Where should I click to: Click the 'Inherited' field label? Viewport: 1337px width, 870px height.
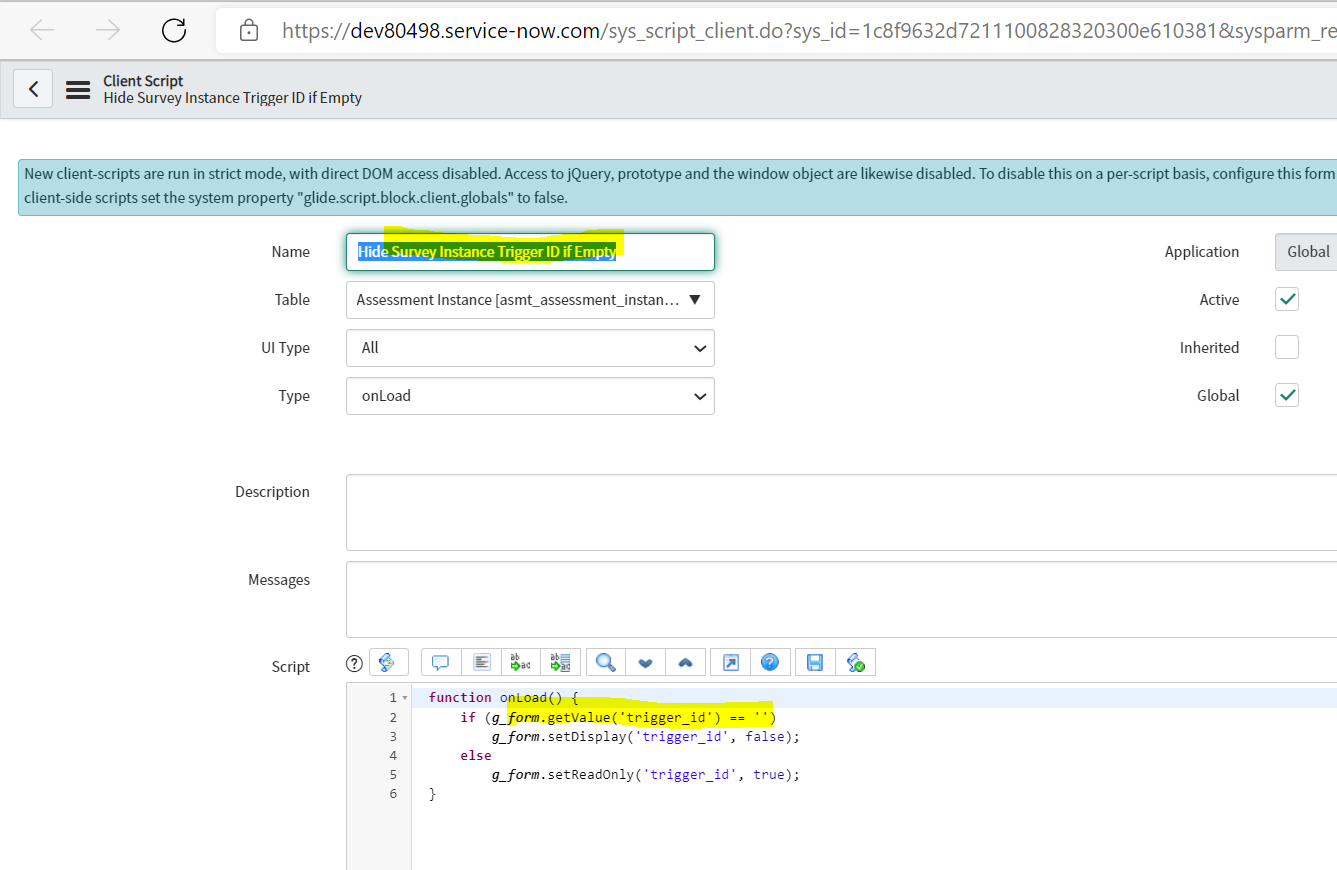(1209, 348)
